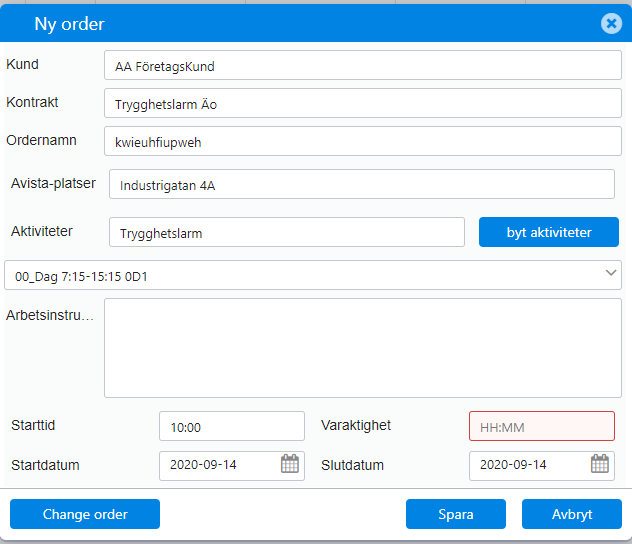
Task: Click the Starttid field showing 10:00
Action: 232,426
